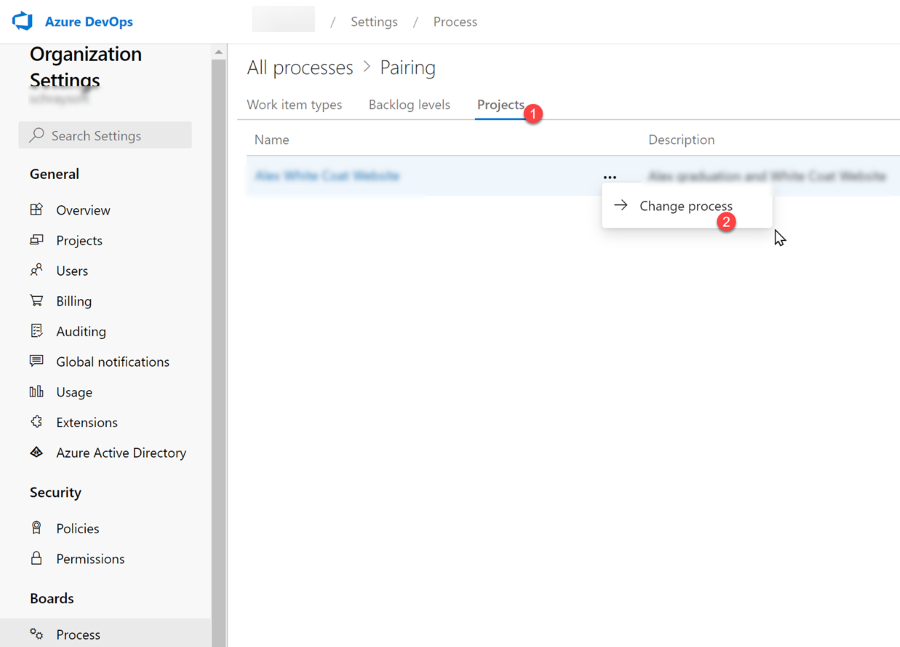Viewport: 900px width, 647px height.
Task: Click the Policies badge icon
Action: tap(36, 528)
